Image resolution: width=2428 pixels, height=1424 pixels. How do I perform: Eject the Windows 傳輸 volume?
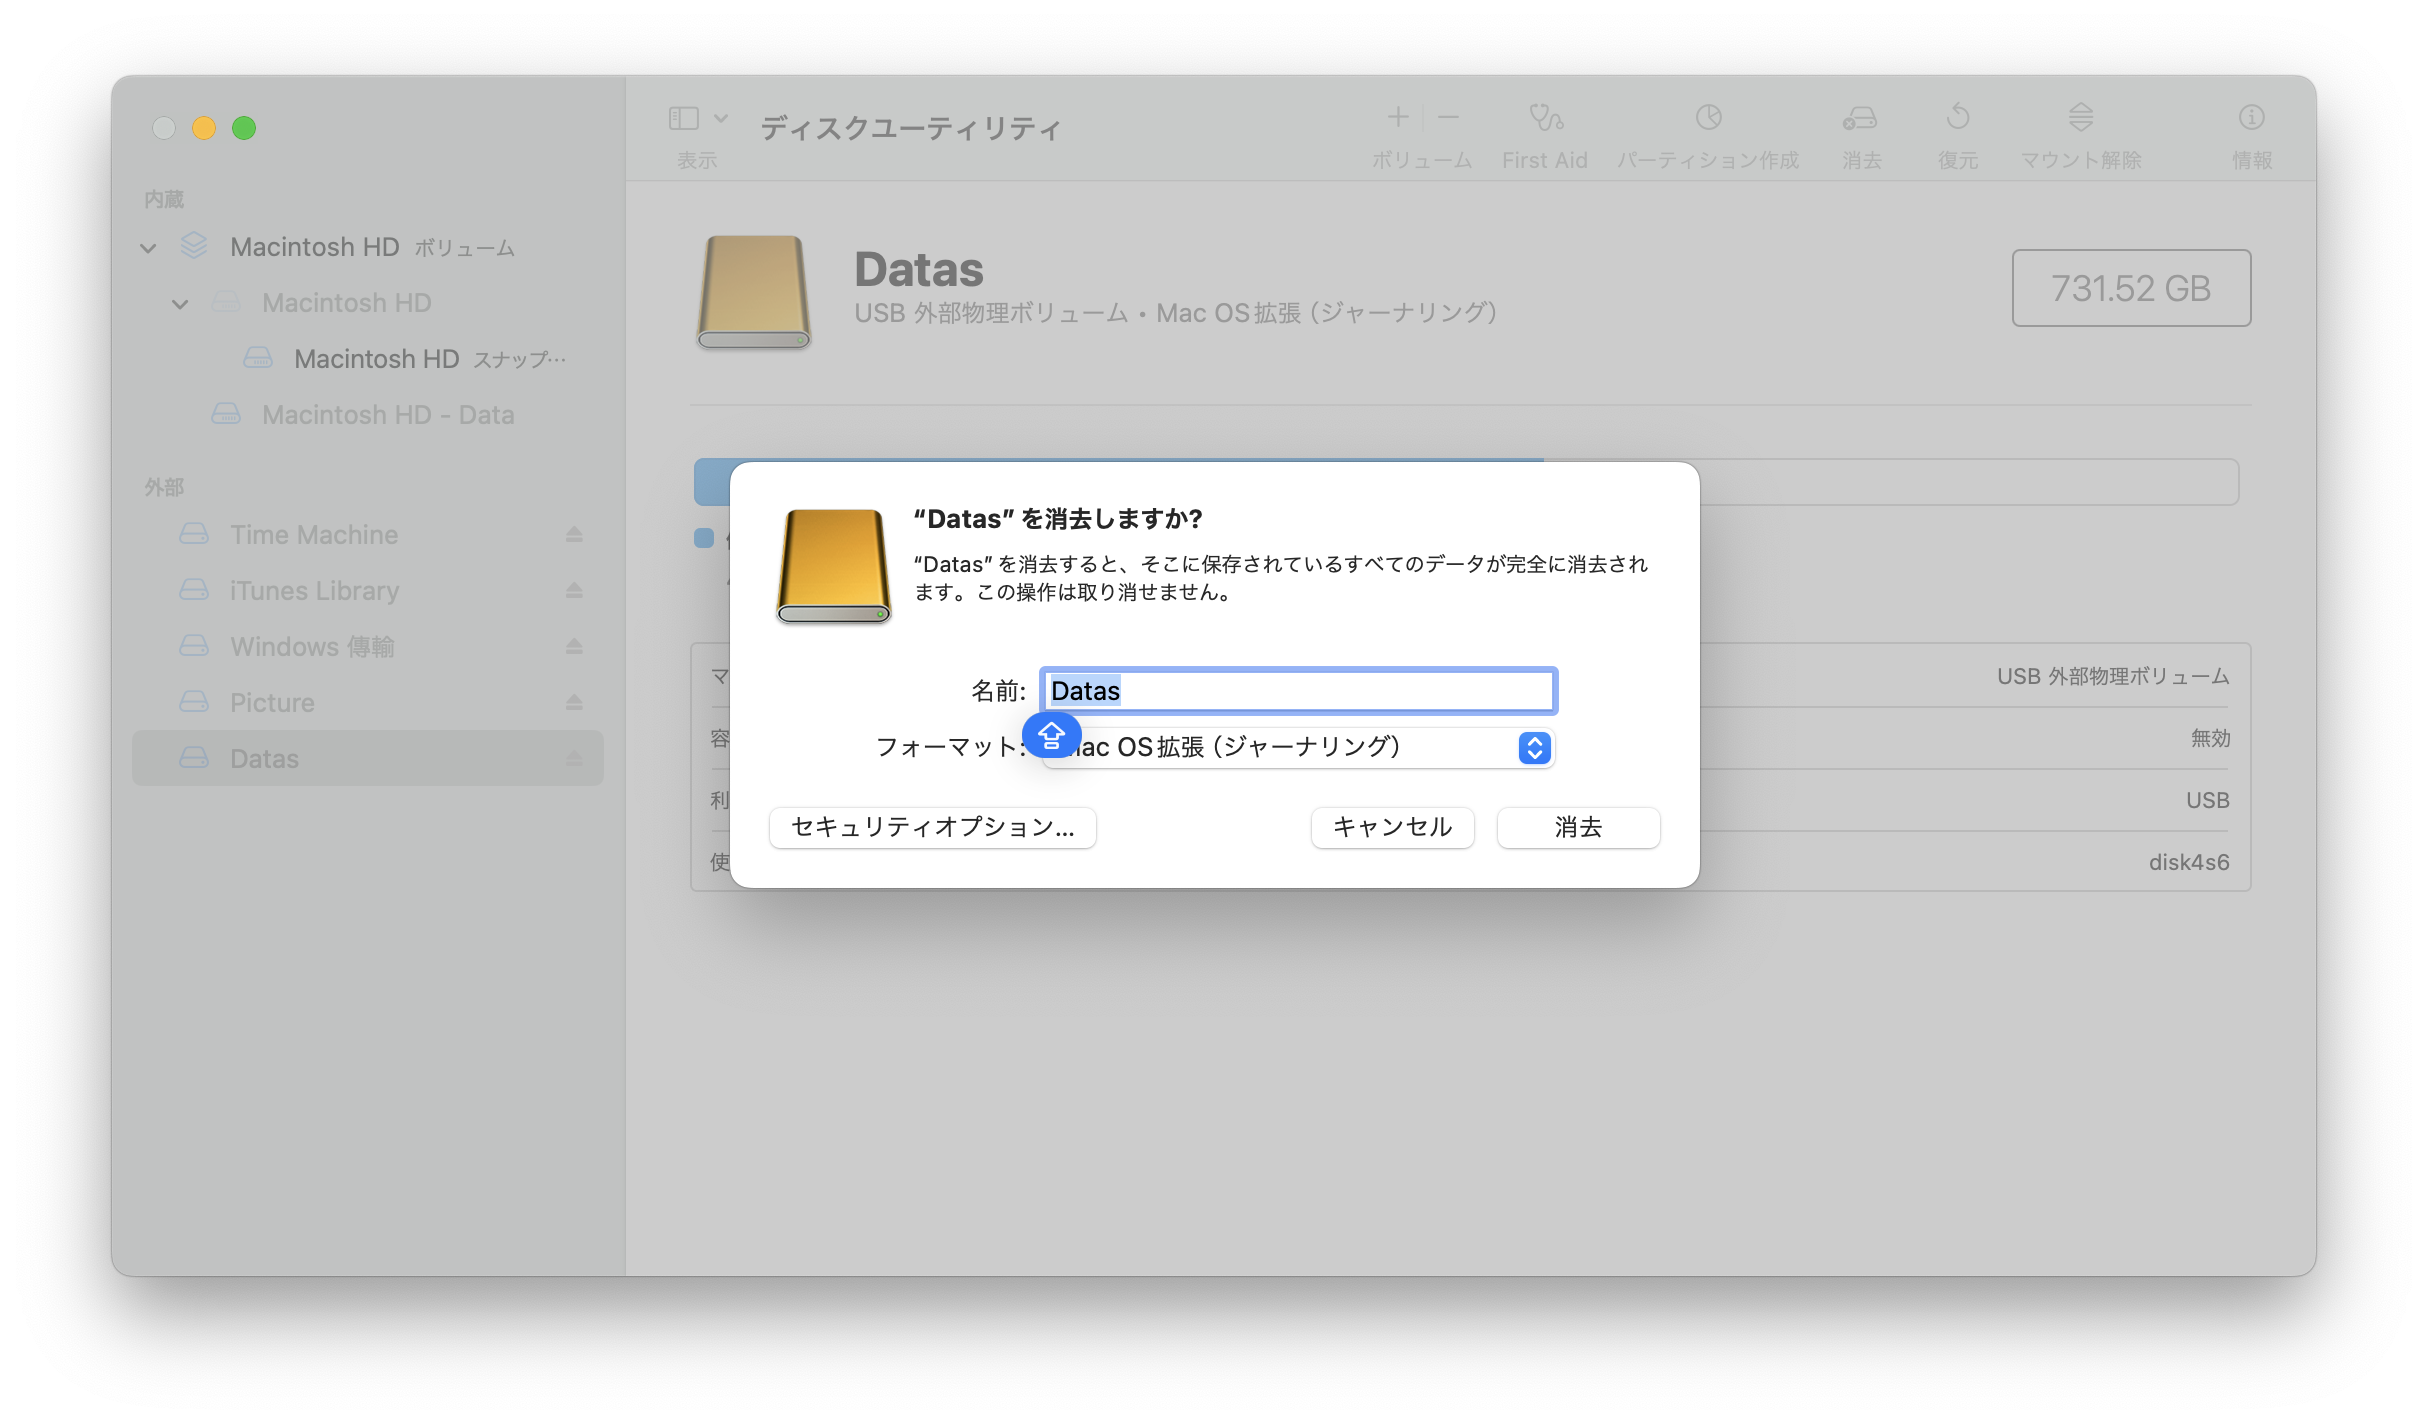(x=574, y=647)
